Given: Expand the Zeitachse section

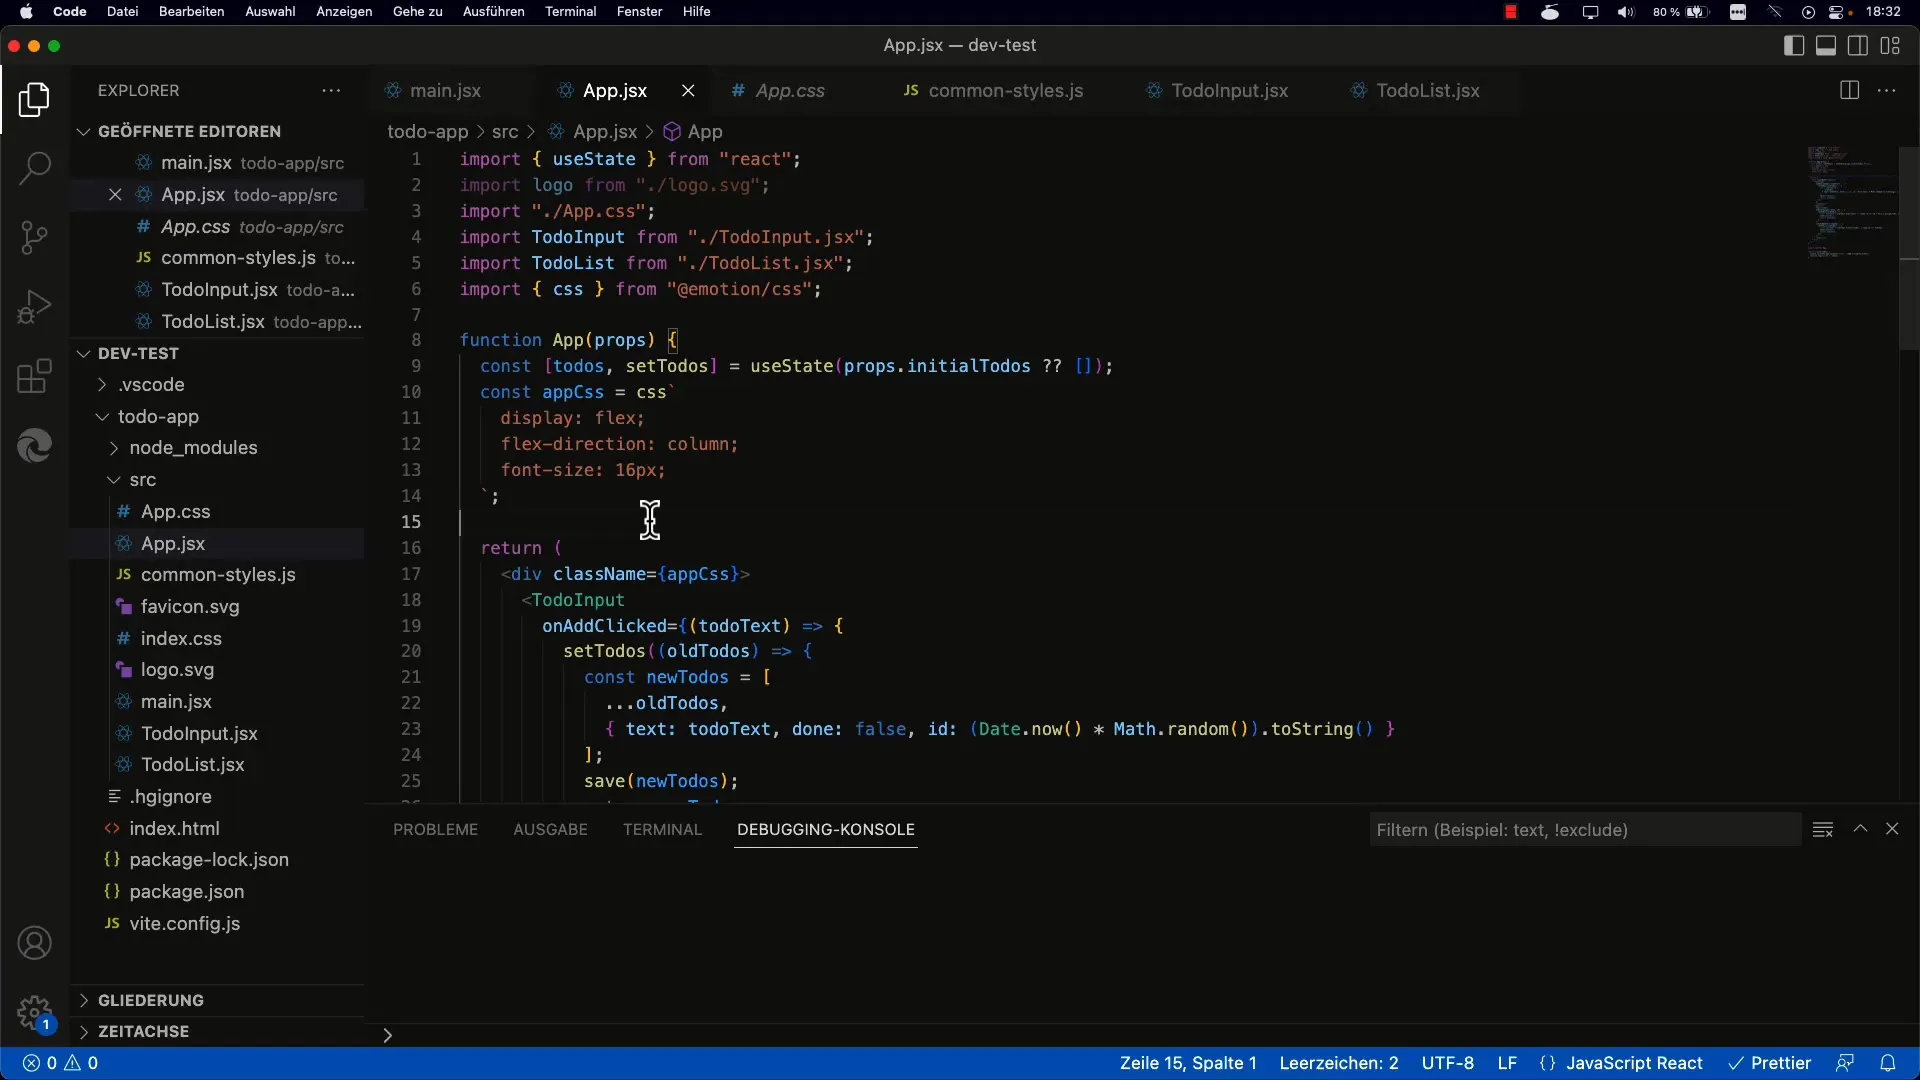Looking at the screenshot, I should pos(143,1031).
